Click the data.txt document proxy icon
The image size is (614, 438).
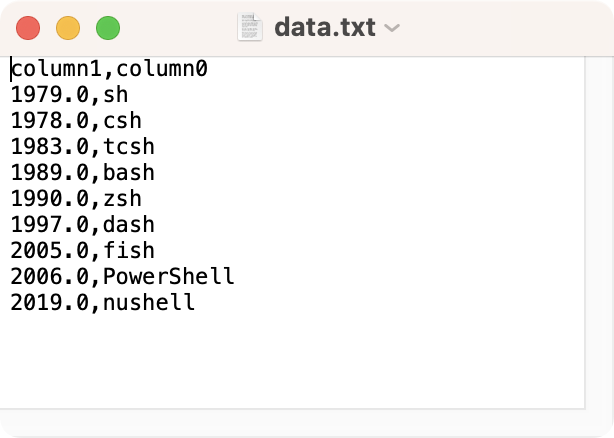point(249,27)
